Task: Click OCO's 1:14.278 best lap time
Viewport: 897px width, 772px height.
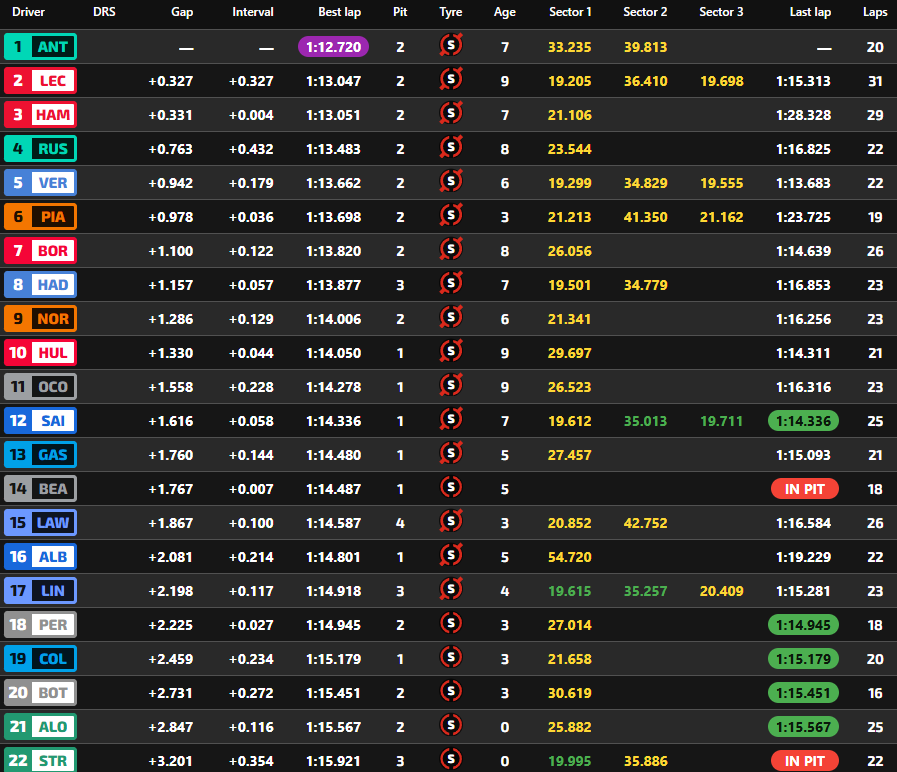Action: coord(334,387)
